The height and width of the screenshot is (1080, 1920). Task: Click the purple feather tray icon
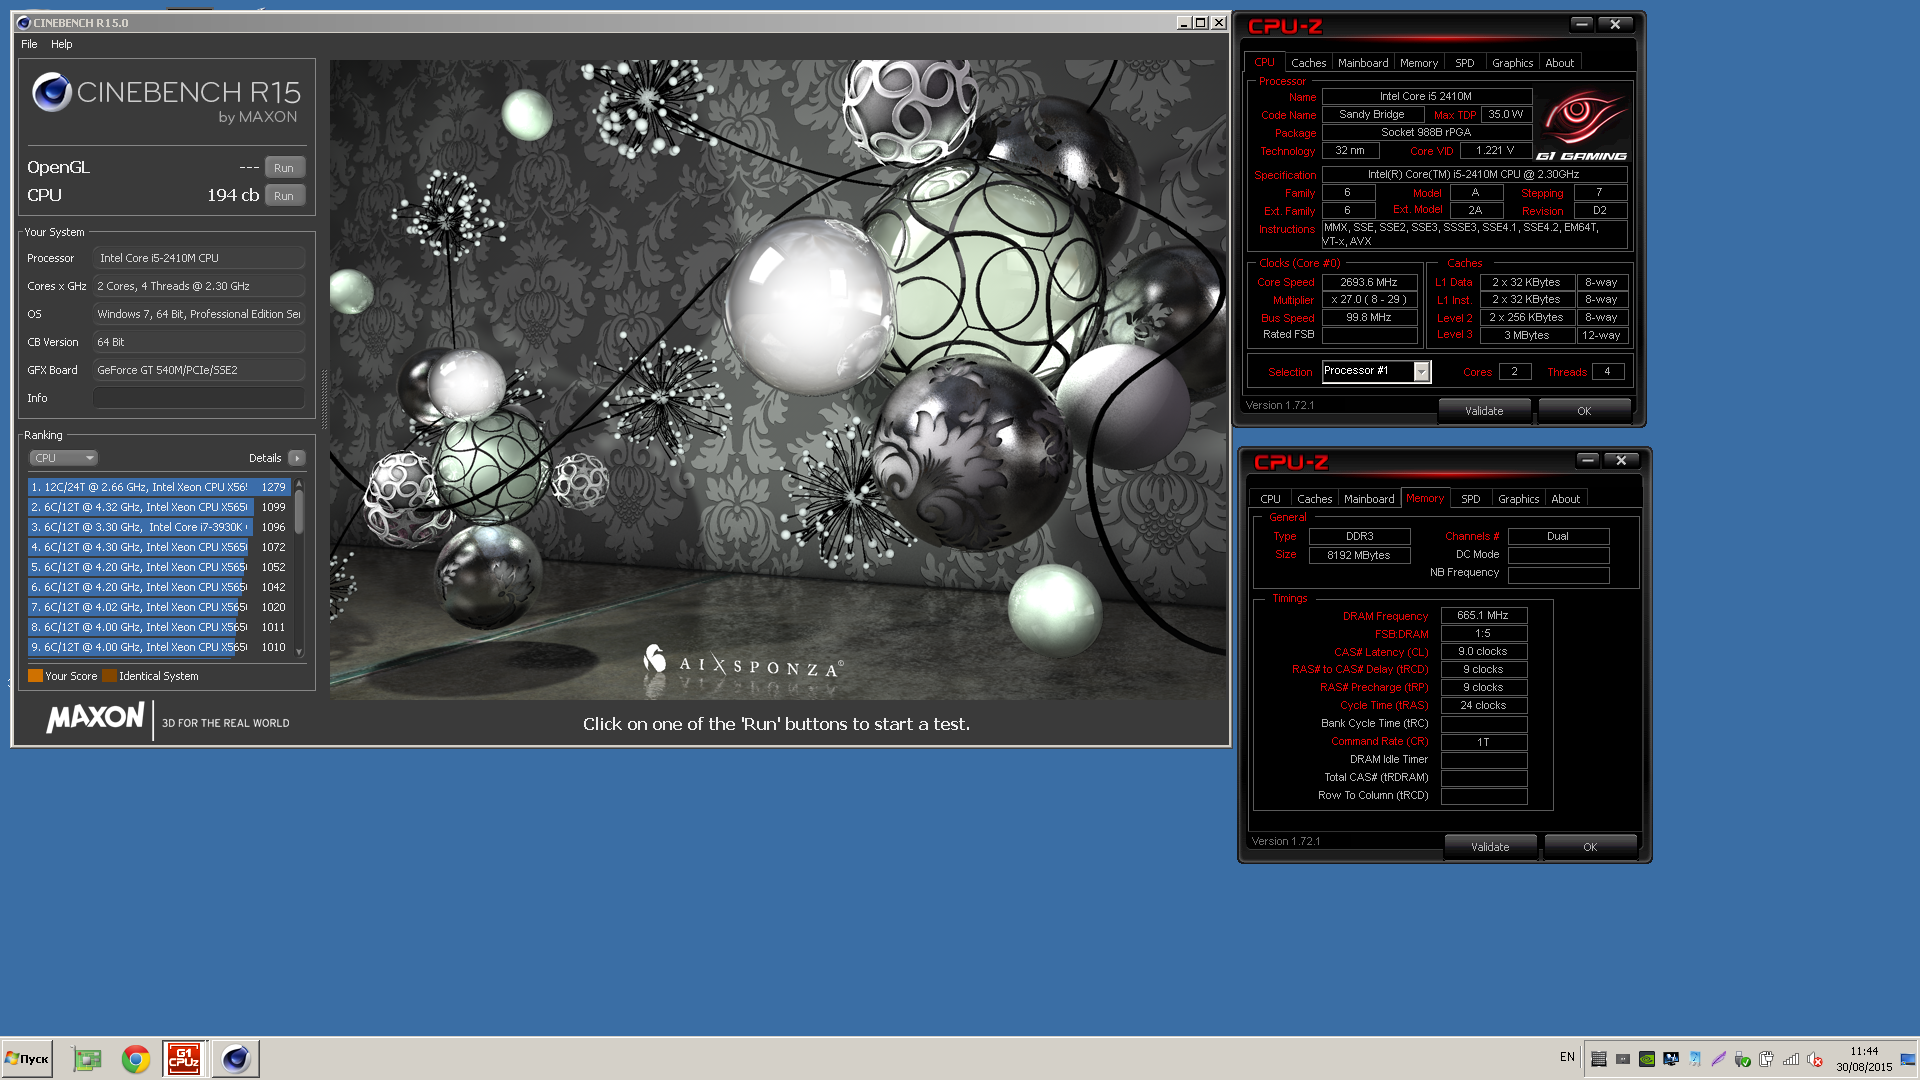pos(1719,1059)
